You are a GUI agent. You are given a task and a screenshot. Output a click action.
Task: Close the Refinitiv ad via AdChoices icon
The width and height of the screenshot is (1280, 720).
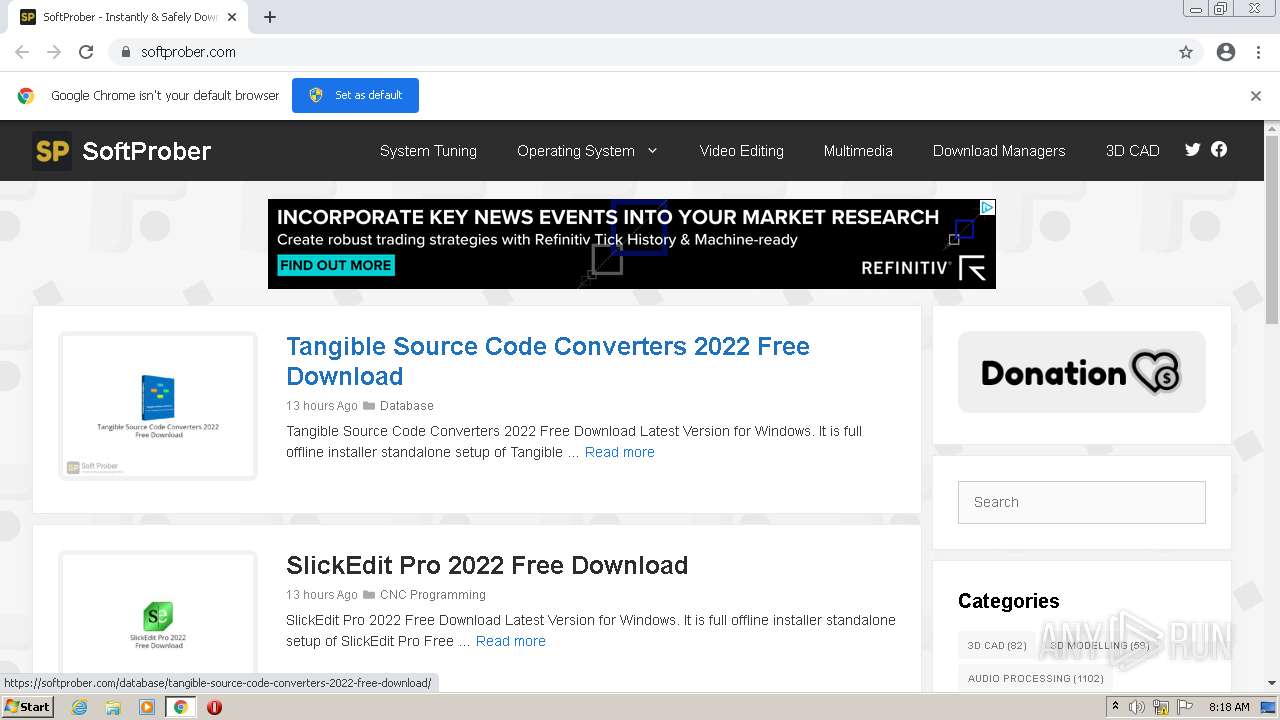986,208
